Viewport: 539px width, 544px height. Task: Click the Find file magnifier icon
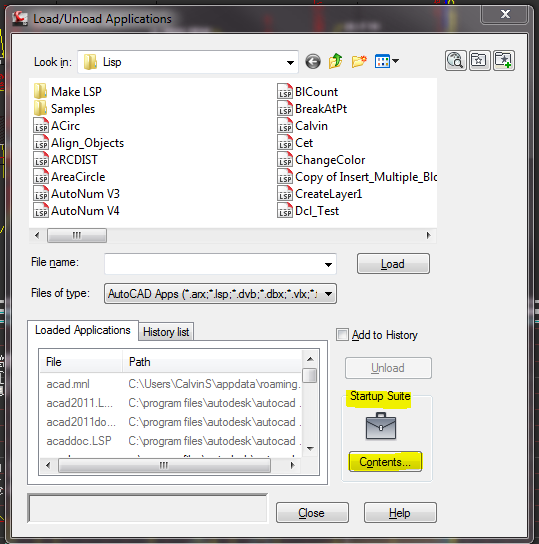click(455, 61)
